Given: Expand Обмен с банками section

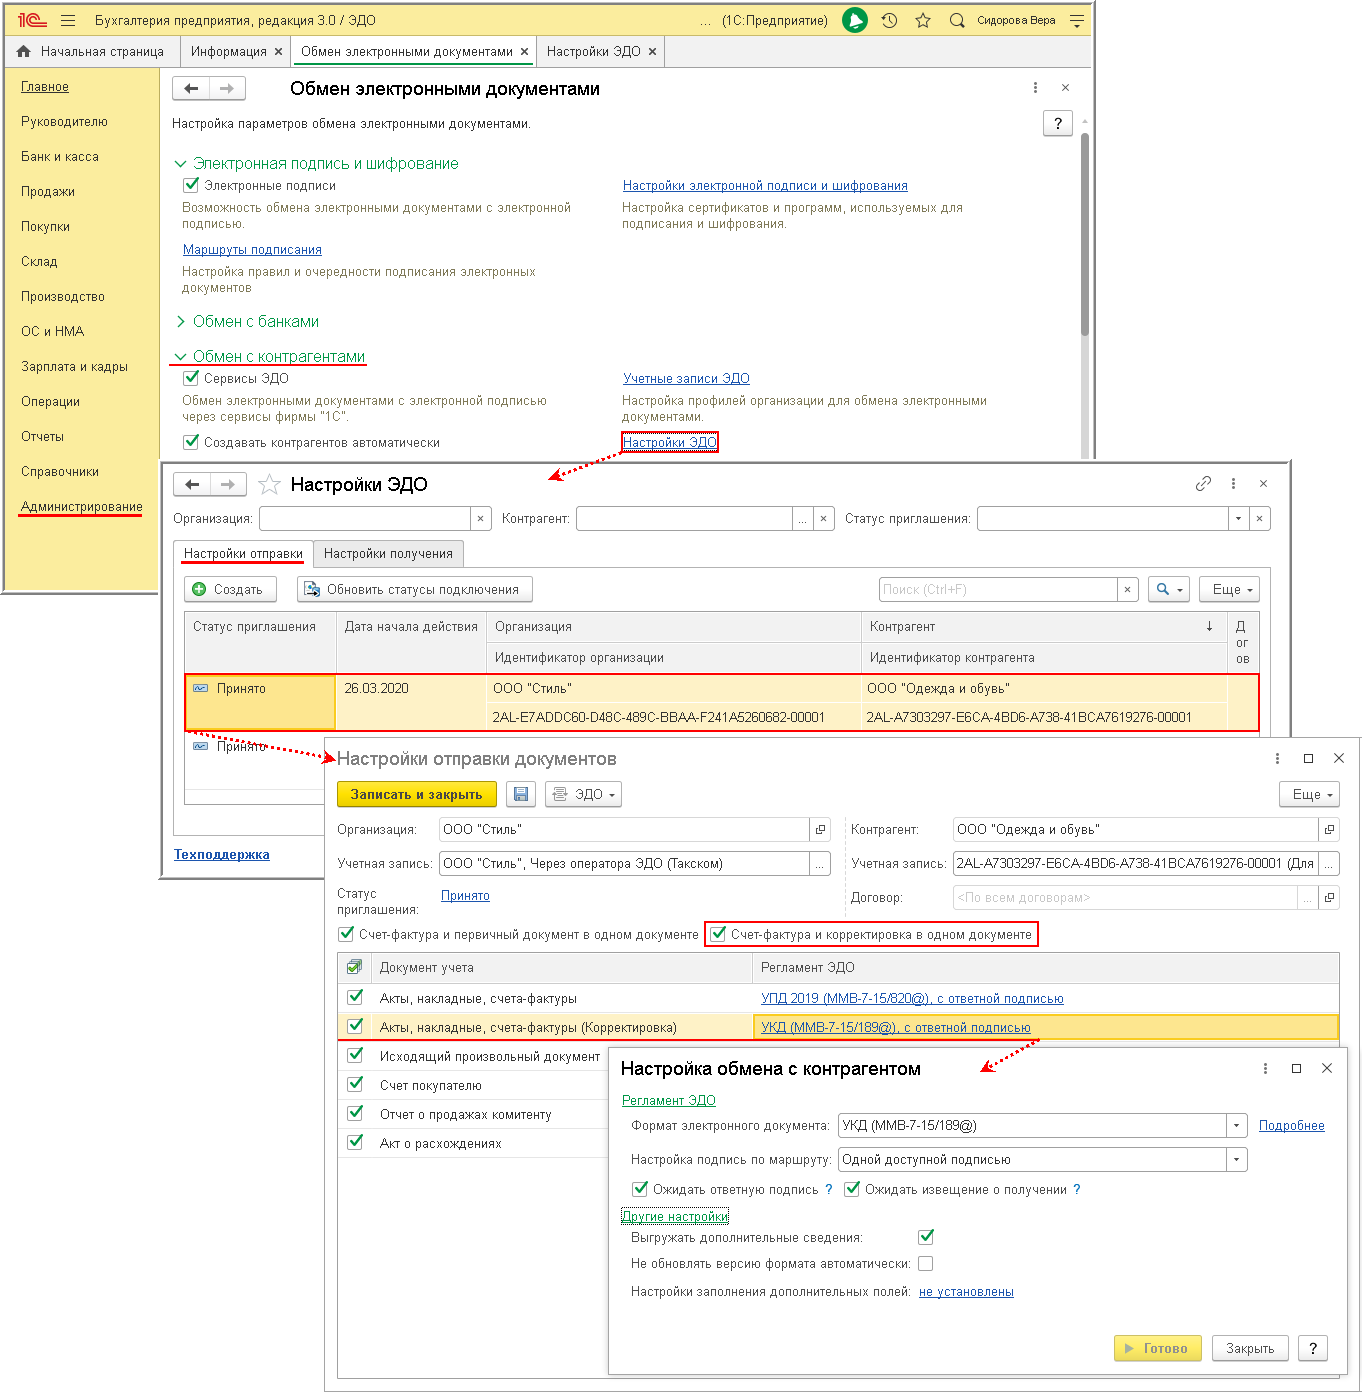Looking at the screenshot, I should click(181, 322).
